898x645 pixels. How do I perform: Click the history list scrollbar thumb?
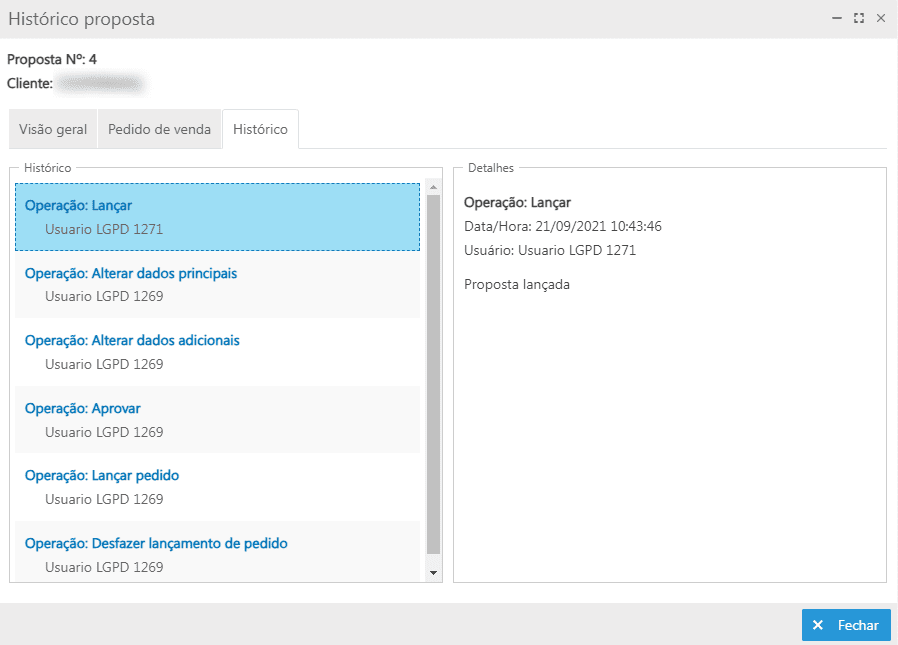click(x=433, y=375)
